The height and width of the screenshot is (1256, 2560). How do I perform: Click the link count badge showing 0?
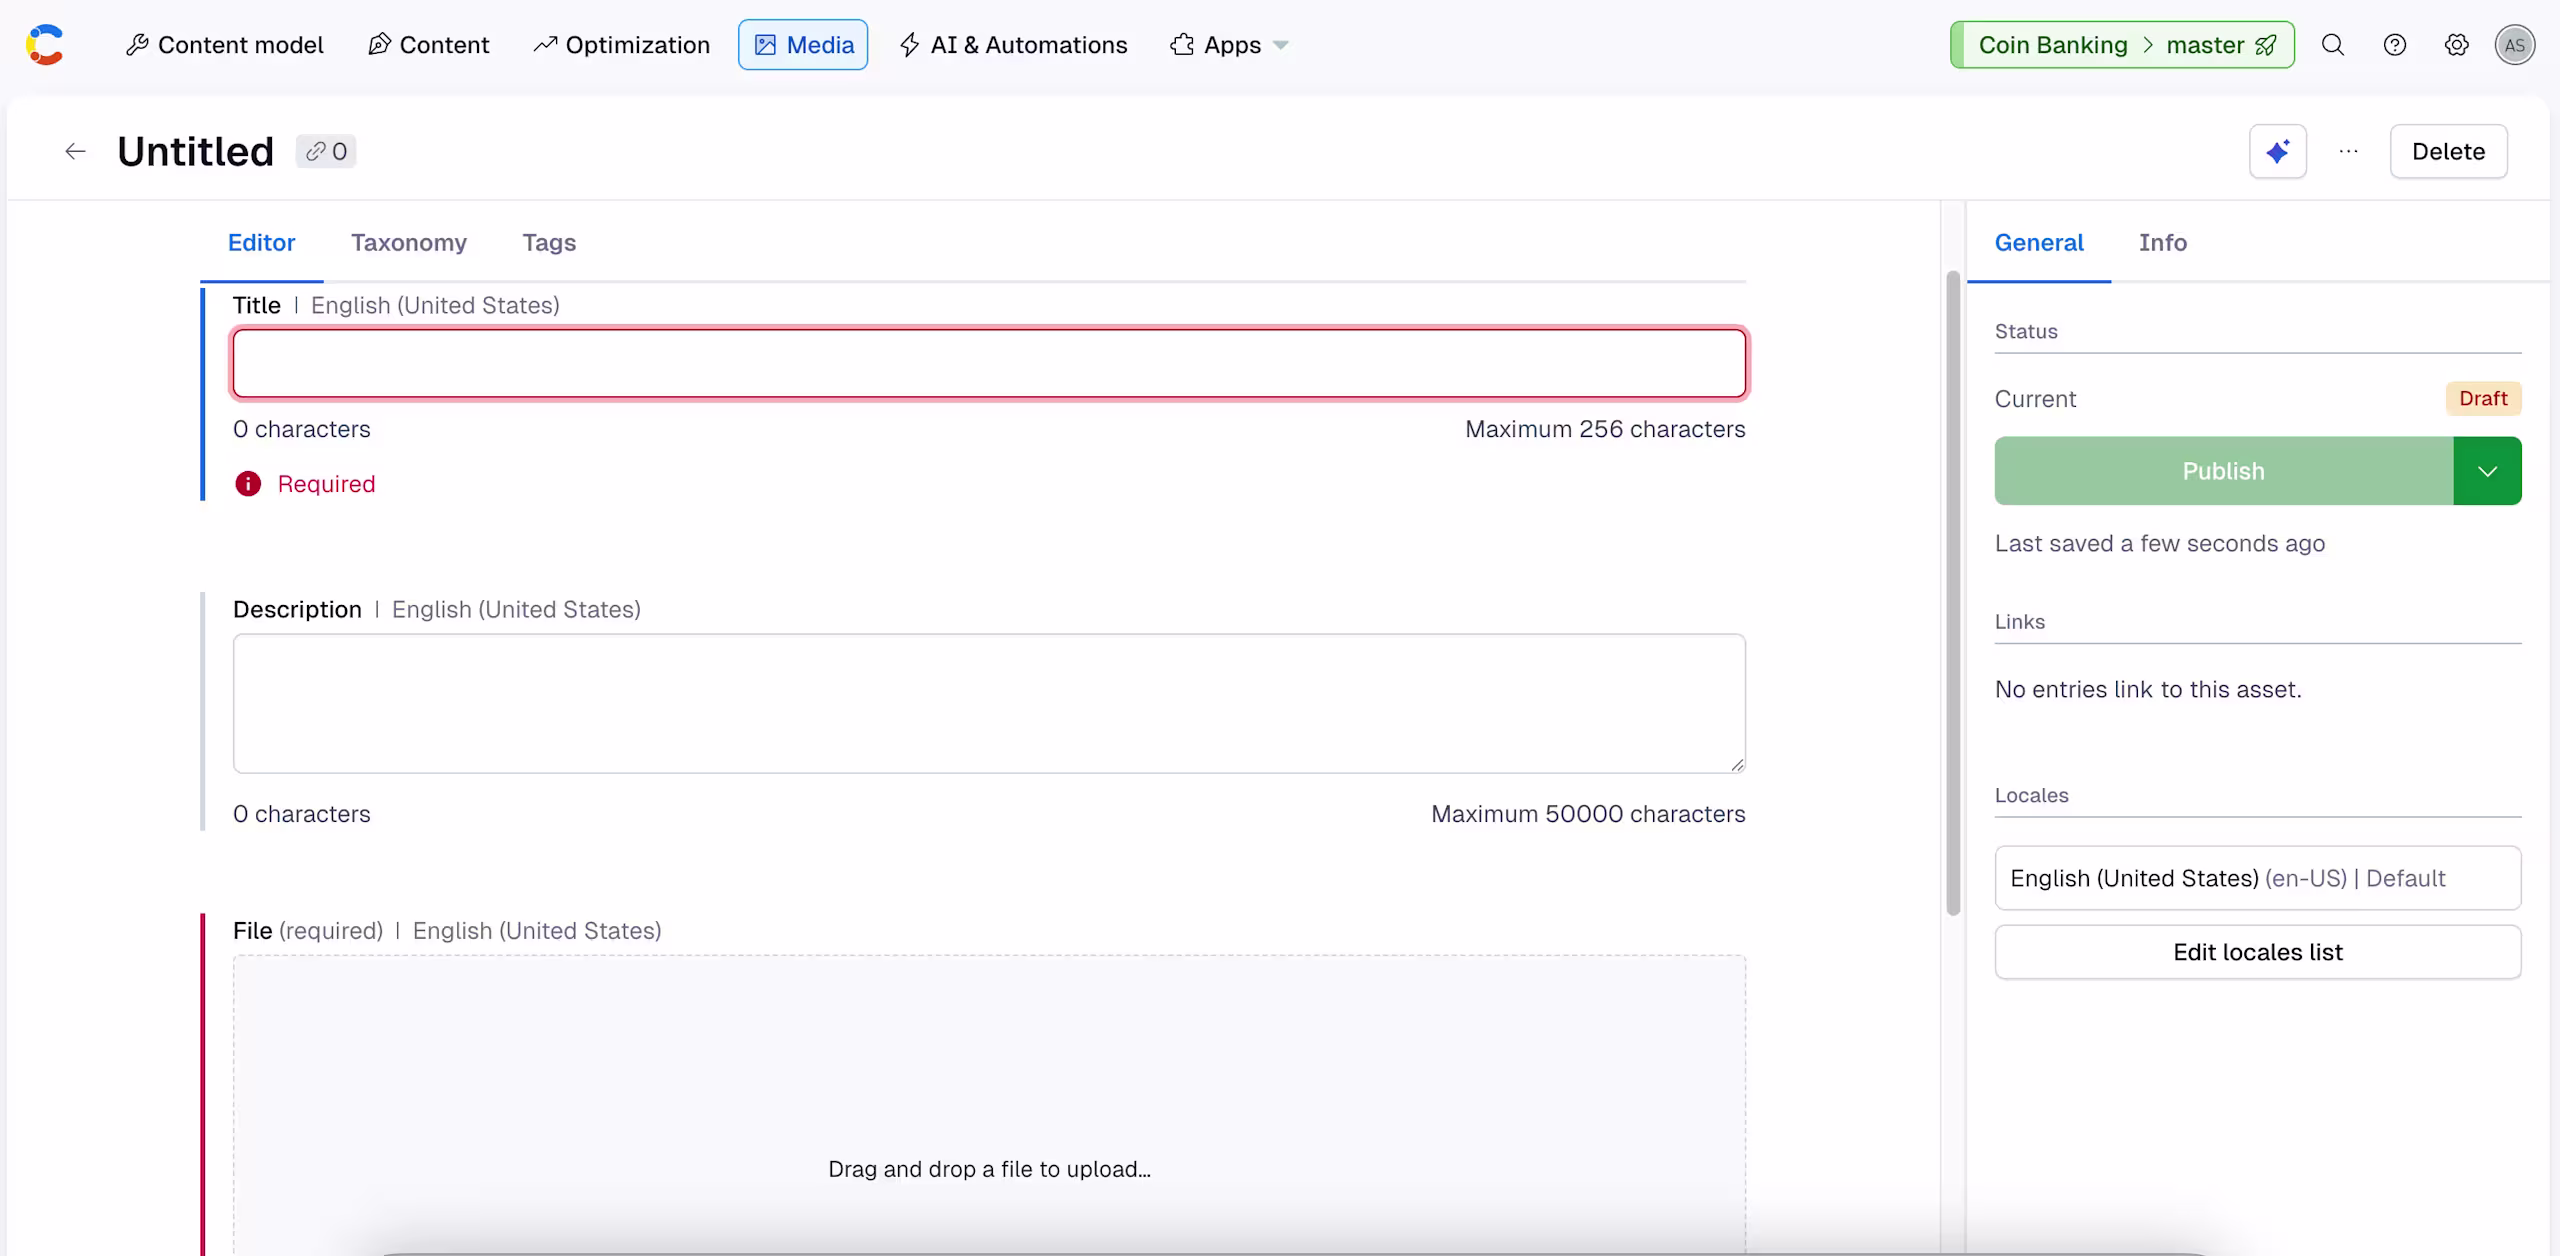326,151
